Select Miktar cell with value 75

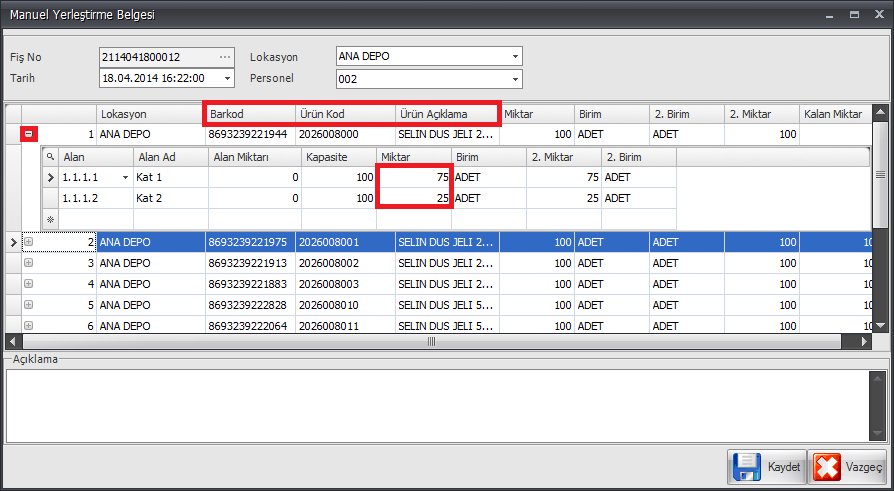[x=414, y=177]
